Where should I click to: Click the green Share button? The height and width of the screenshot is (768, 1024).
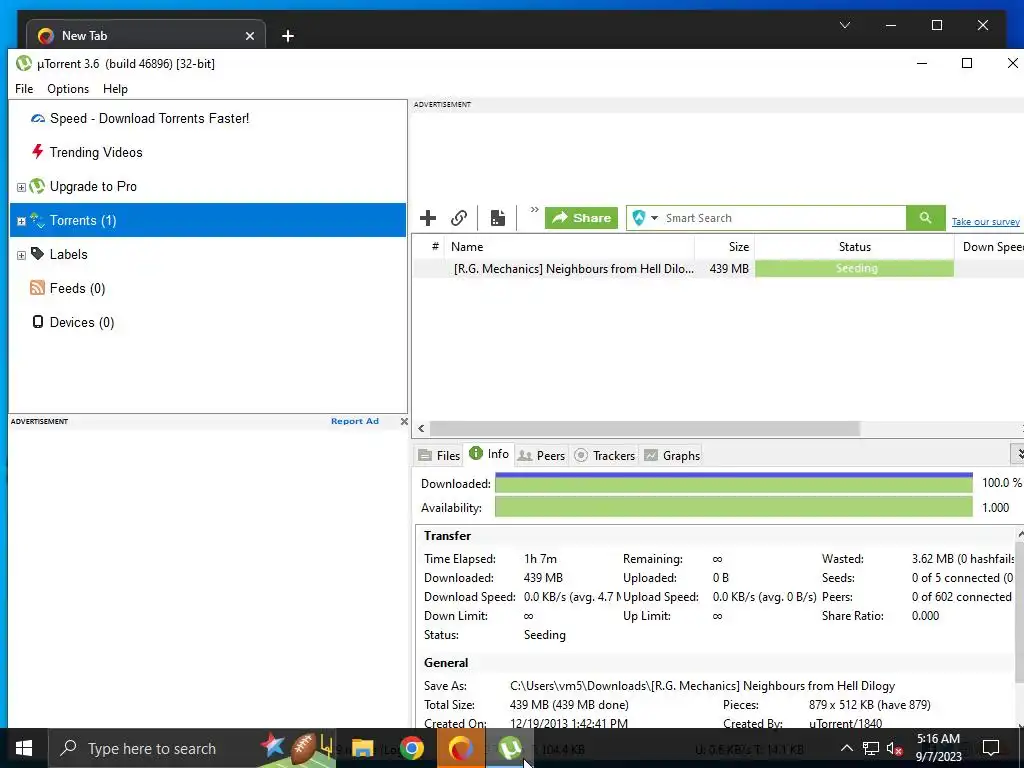click(581, 218)
